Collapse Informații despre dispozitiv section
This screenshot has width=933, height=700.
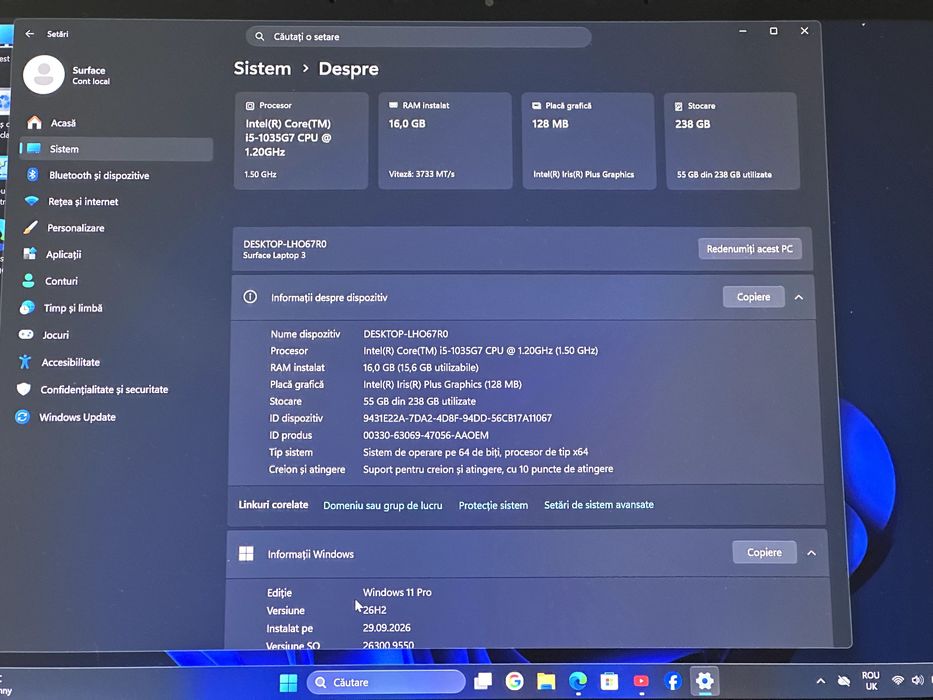click(799, 297)
